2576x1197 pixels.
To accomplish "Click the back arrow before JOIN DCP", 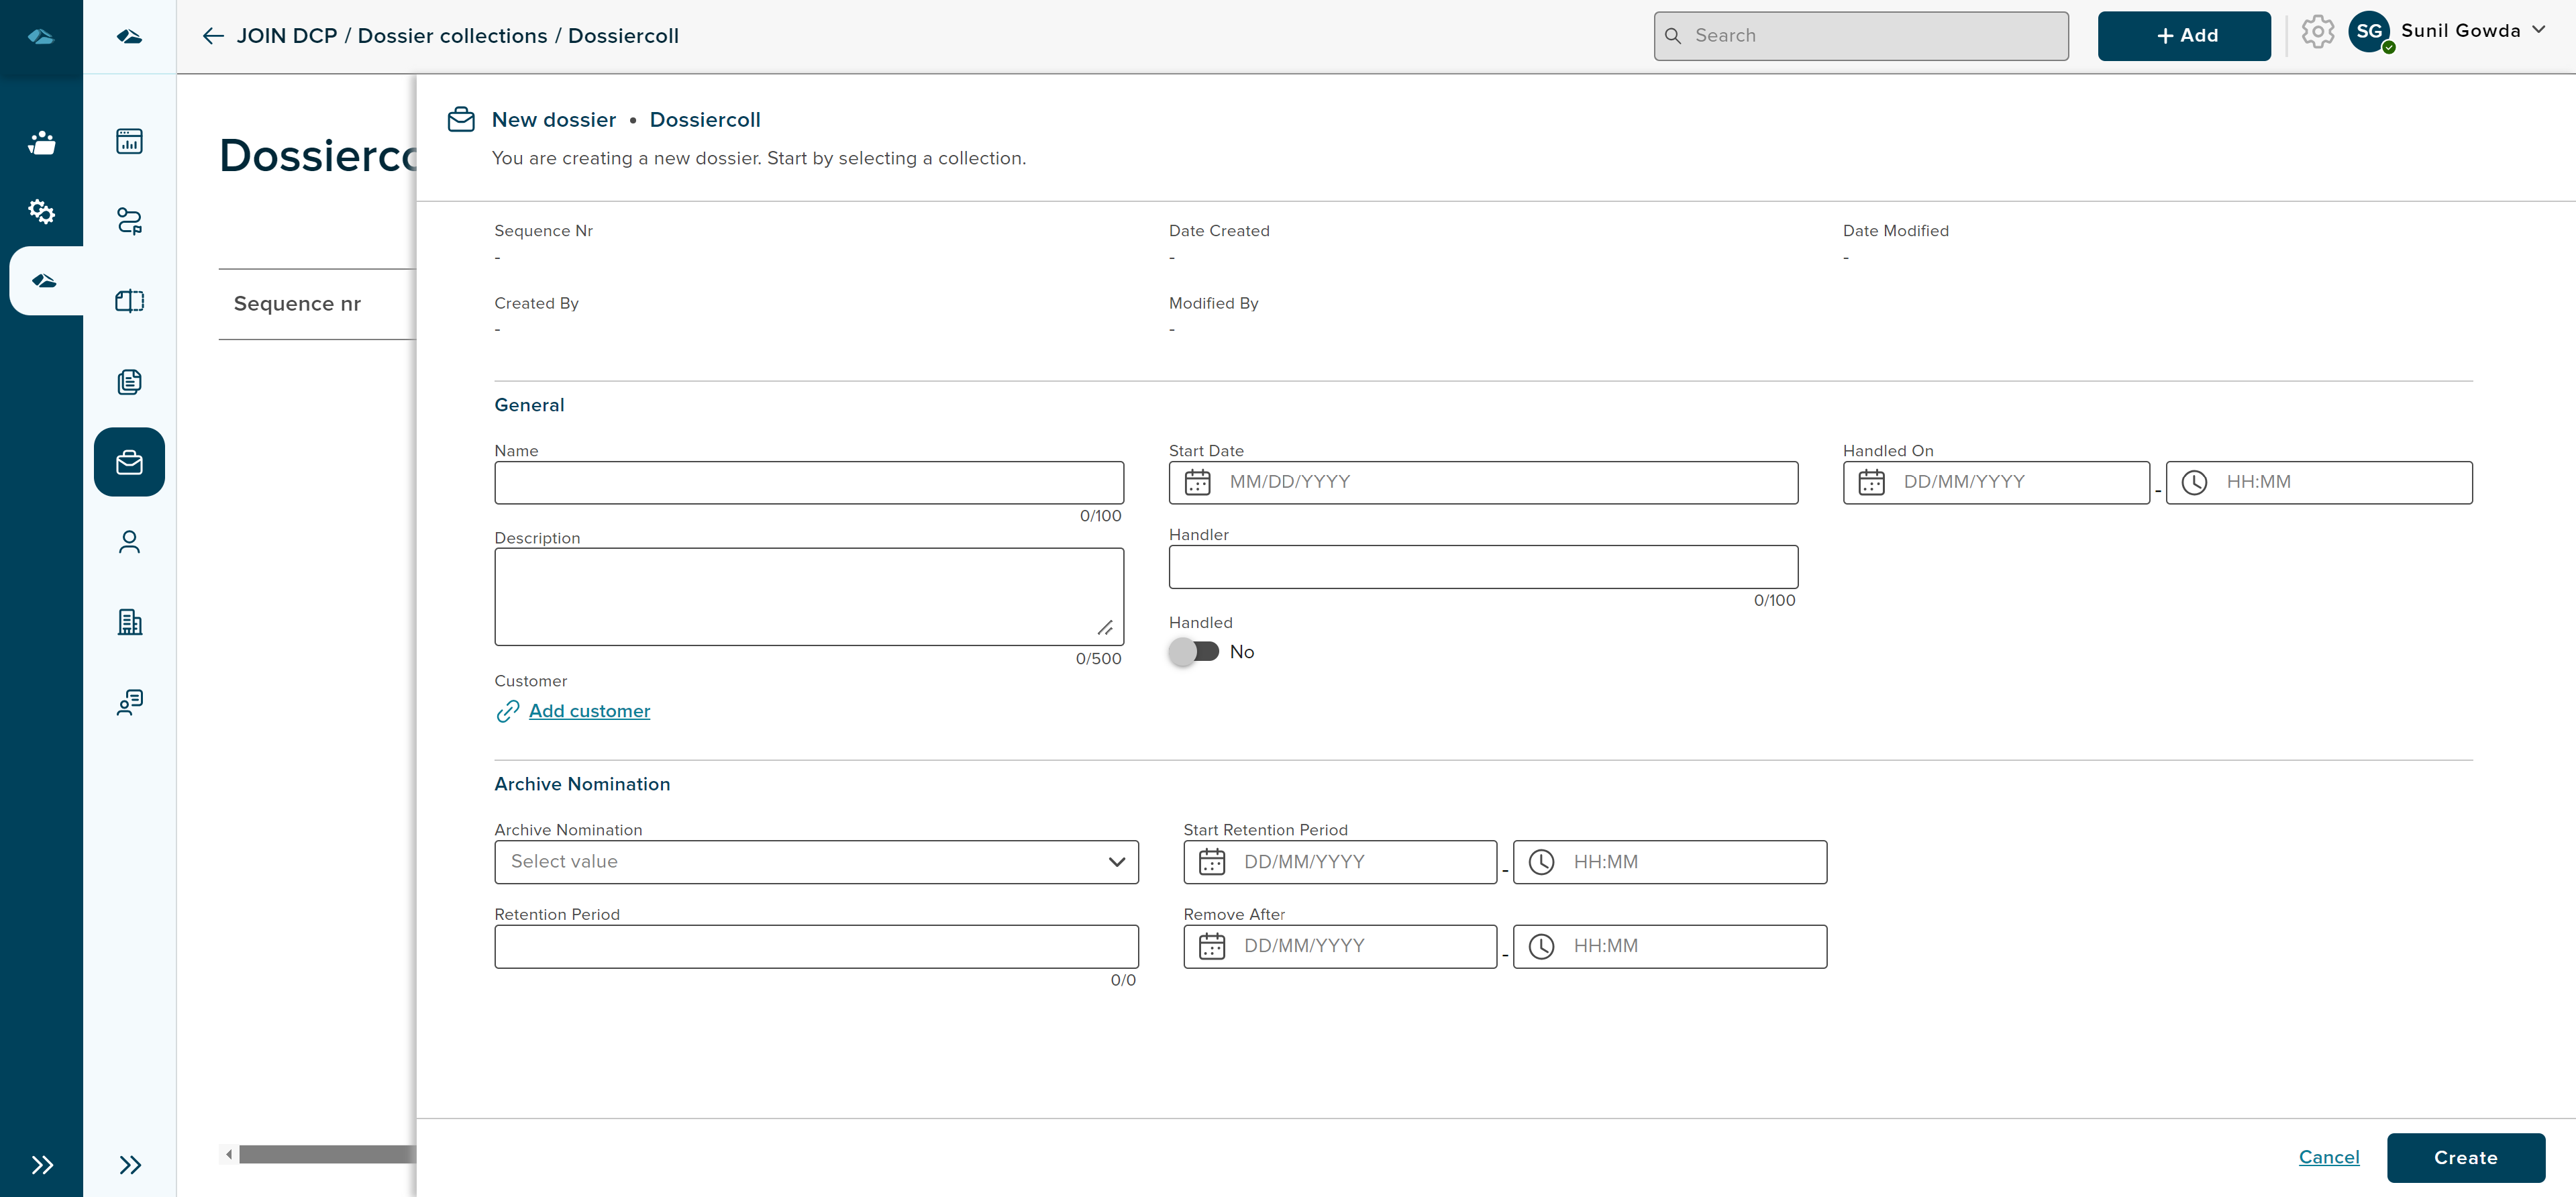I will [212, 36].
